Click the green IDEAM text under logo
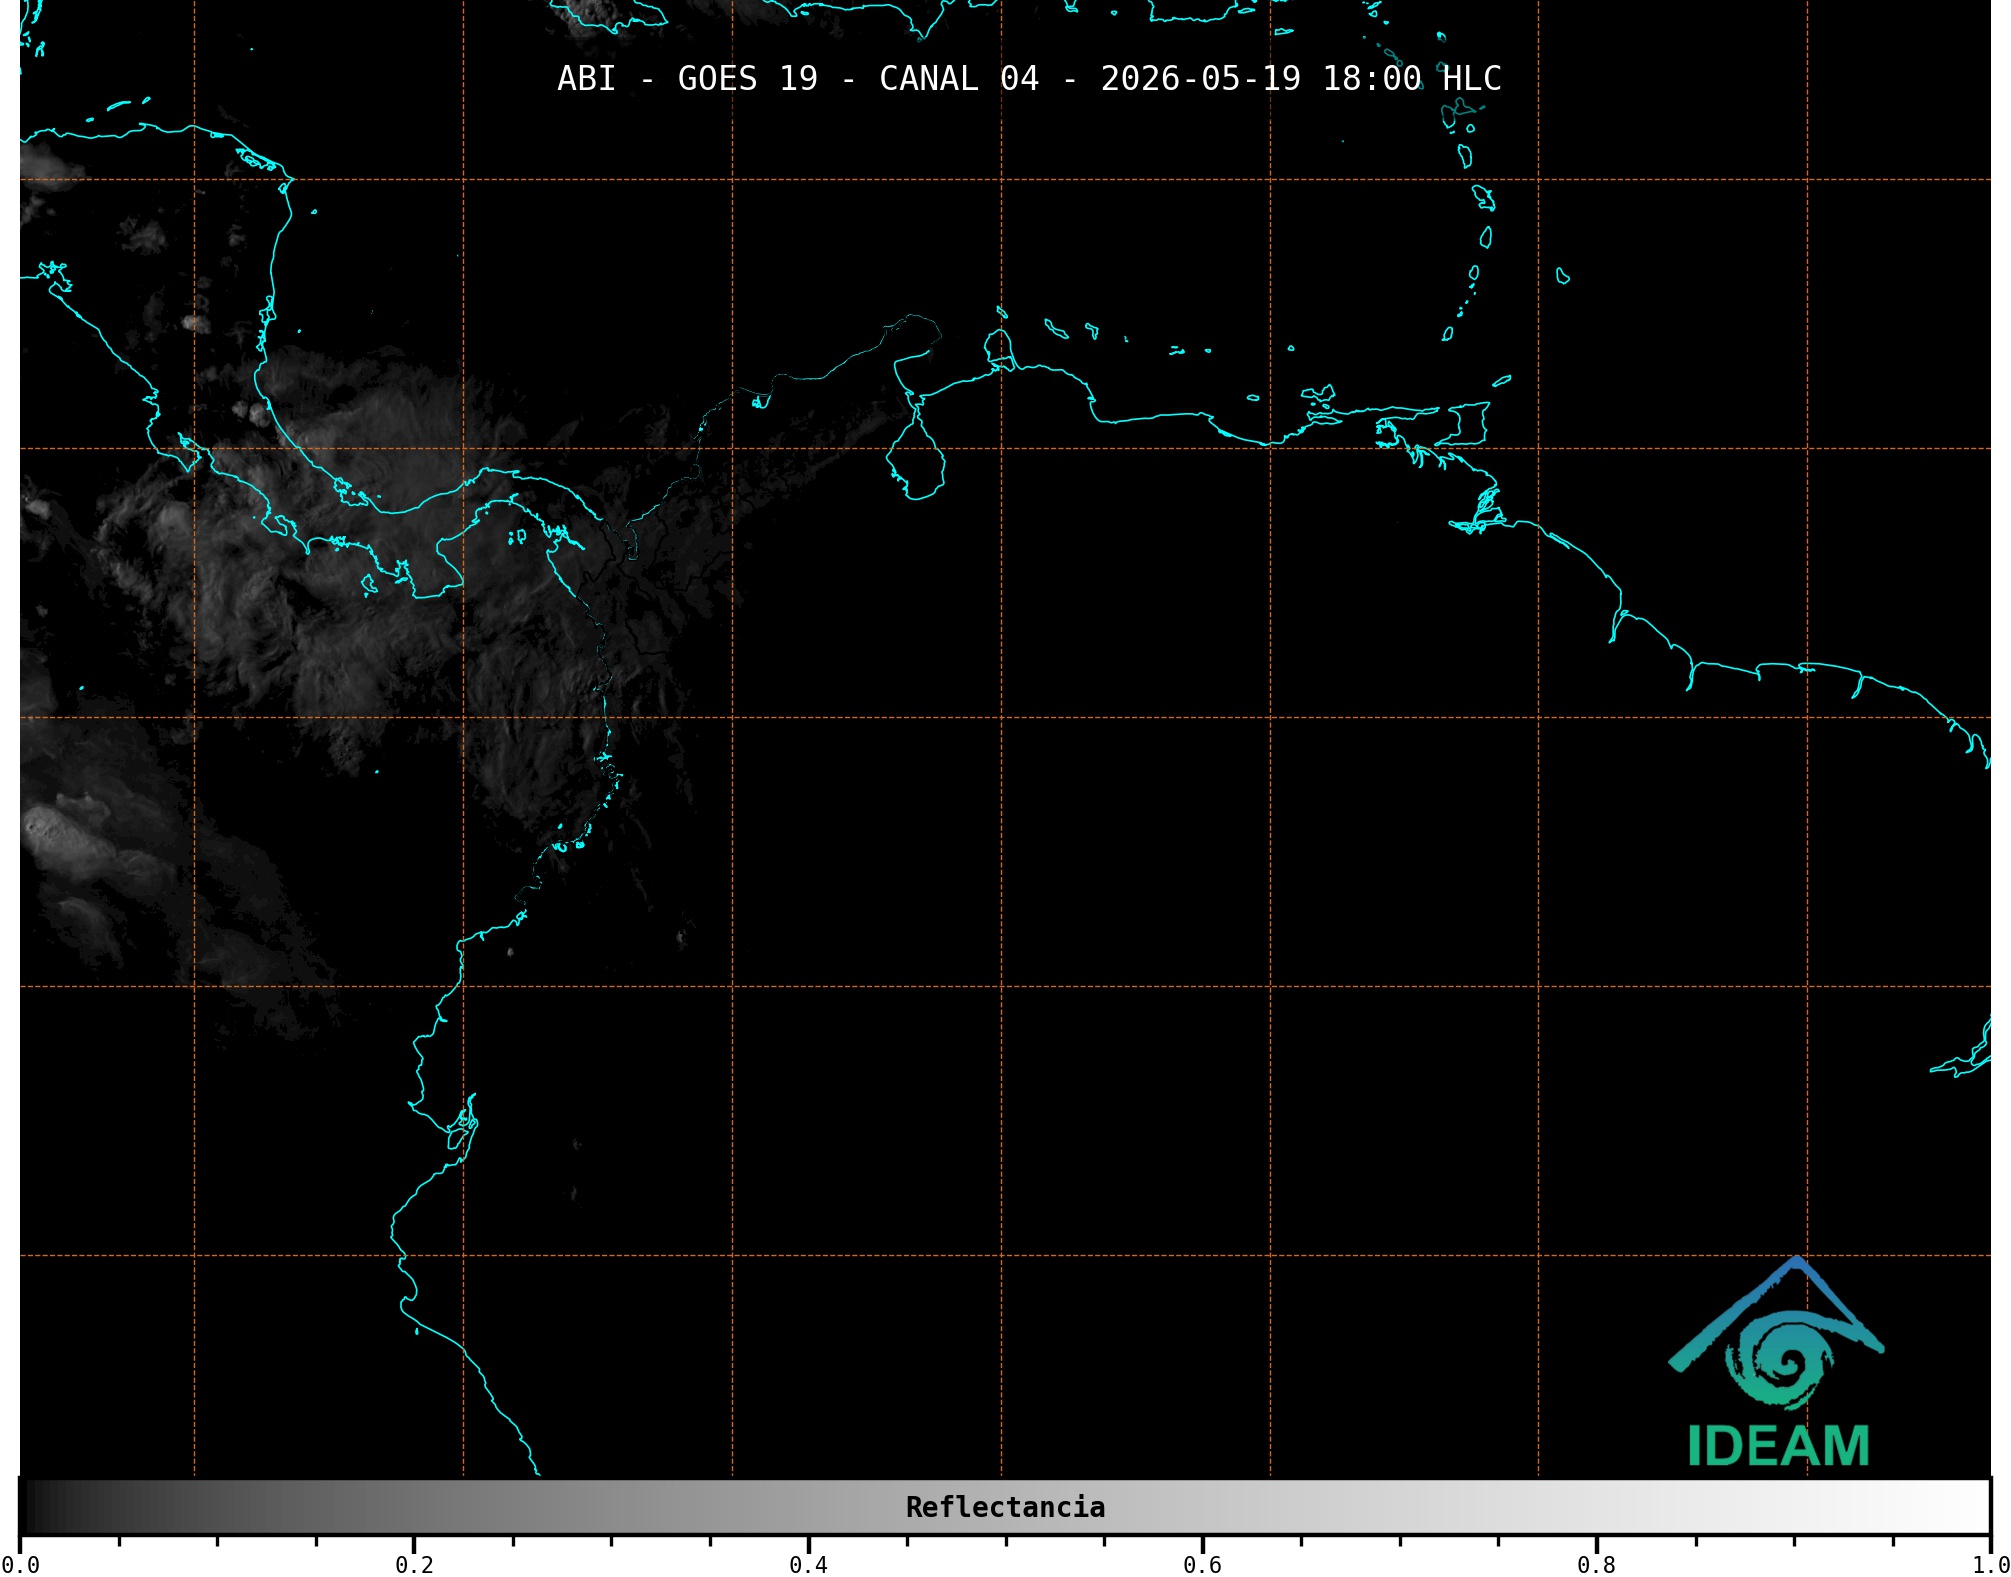 coord(1778,1446)
